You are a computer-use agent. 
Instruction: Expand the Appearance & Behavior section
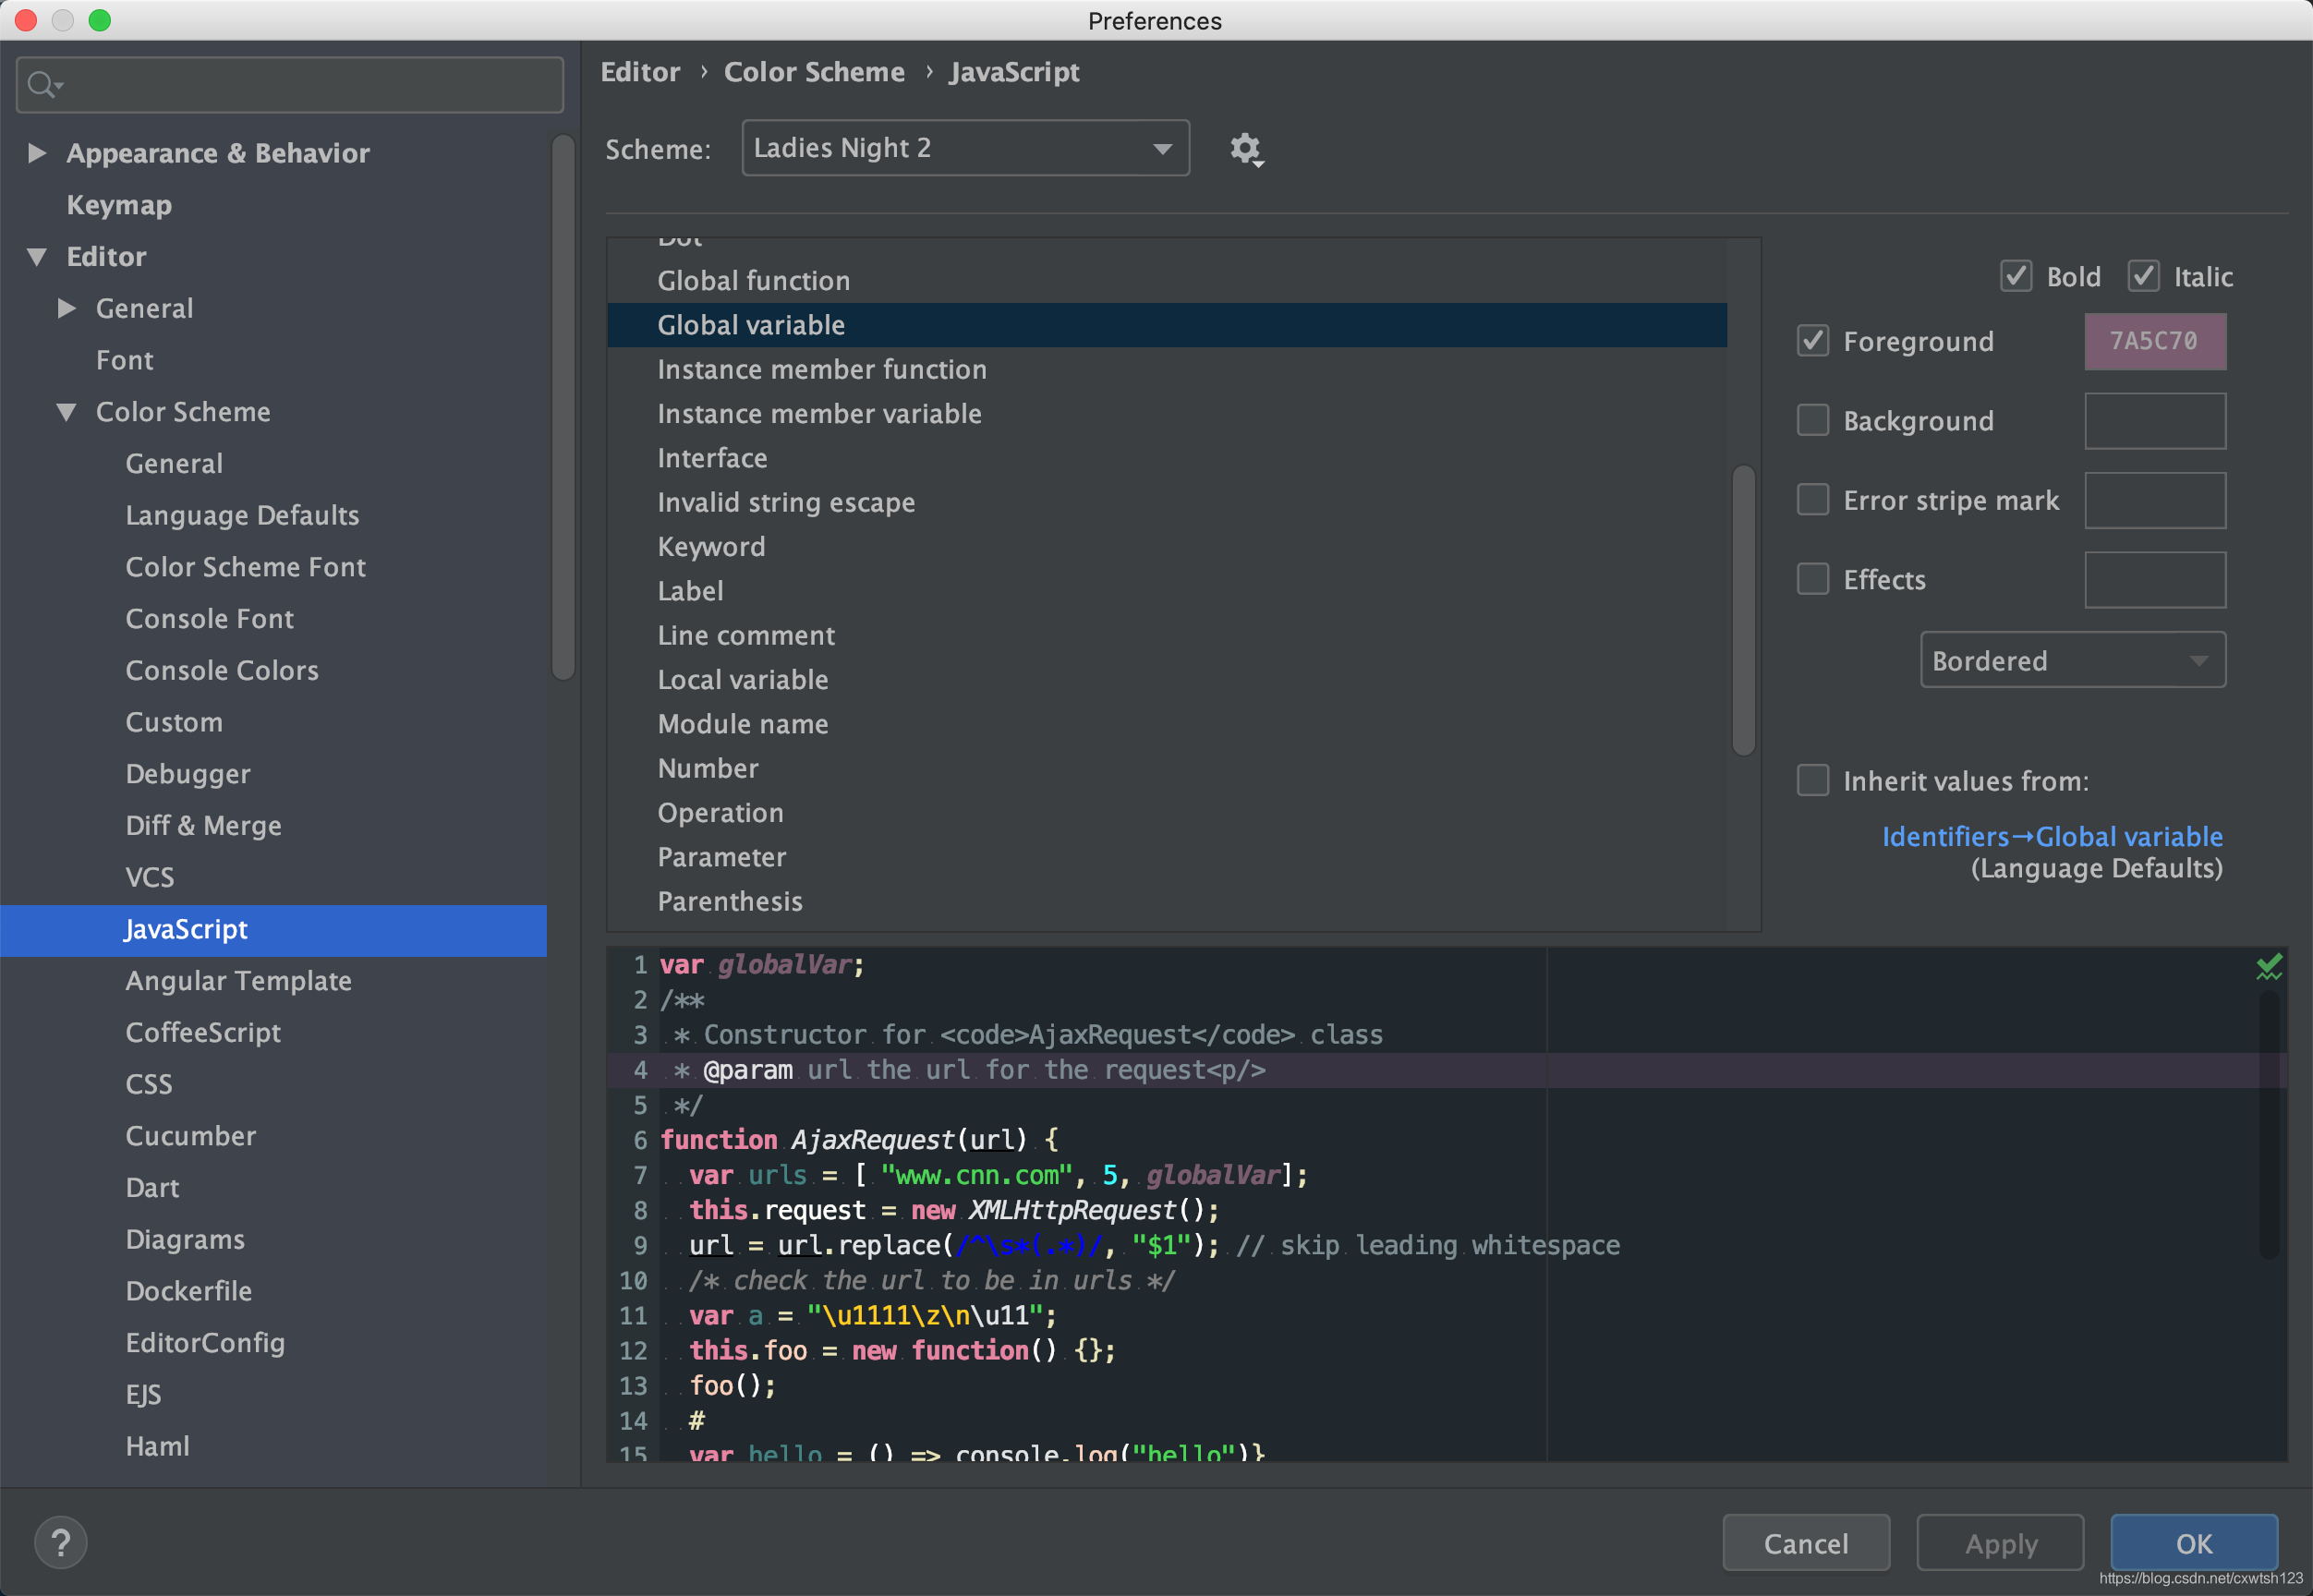tap(37, 153)
